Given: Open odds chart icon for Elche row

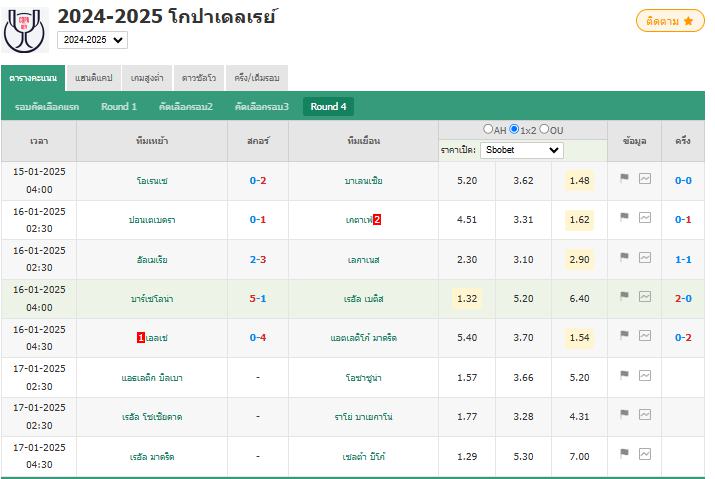Looking at the screenshot, I should pyautogui.click(x=645, y=335).
